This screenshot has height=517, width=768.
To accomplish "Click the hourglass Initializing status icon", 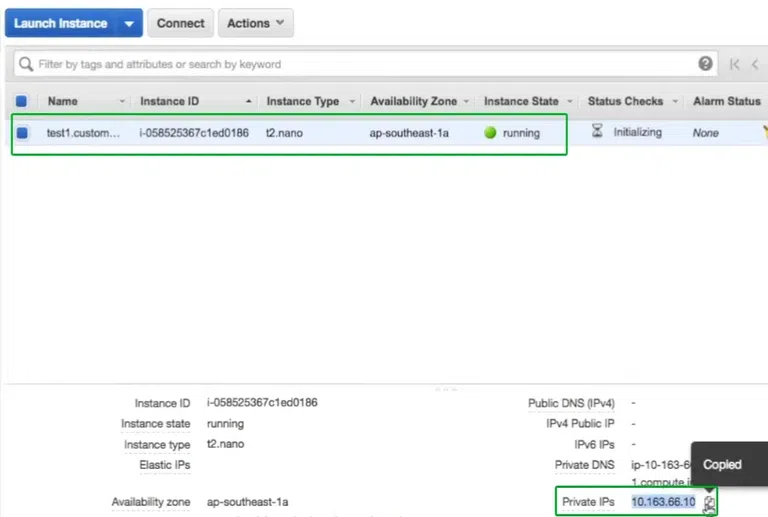I will (597, 131).
